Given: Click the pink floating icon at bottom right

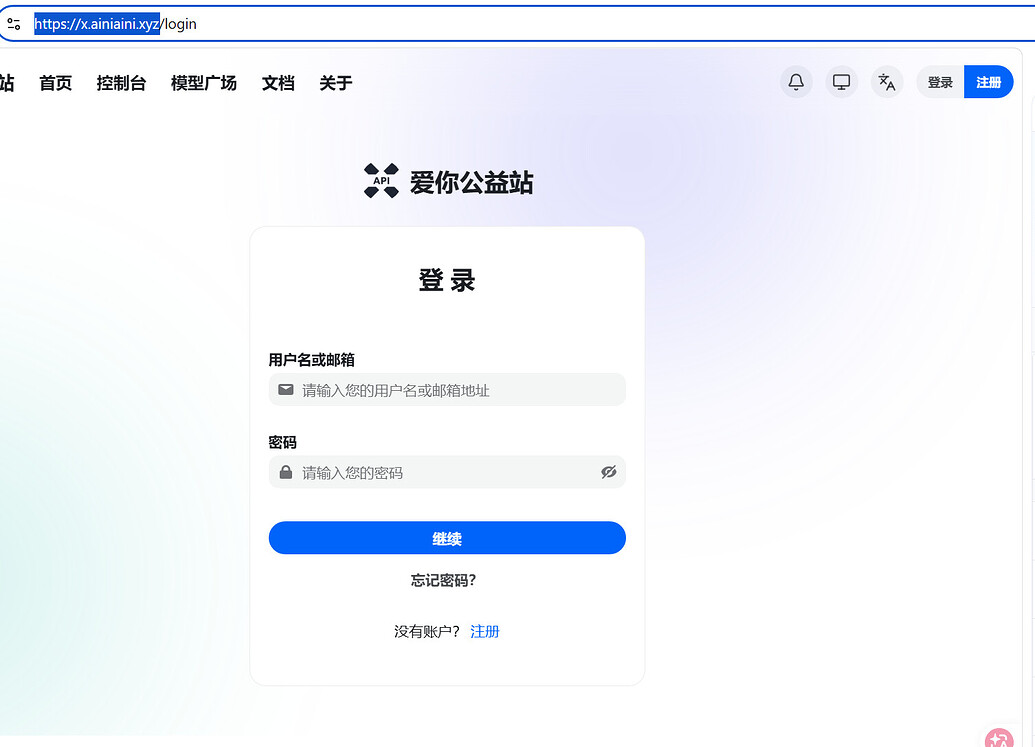Looking at the screenshot, I should [999, 738].
